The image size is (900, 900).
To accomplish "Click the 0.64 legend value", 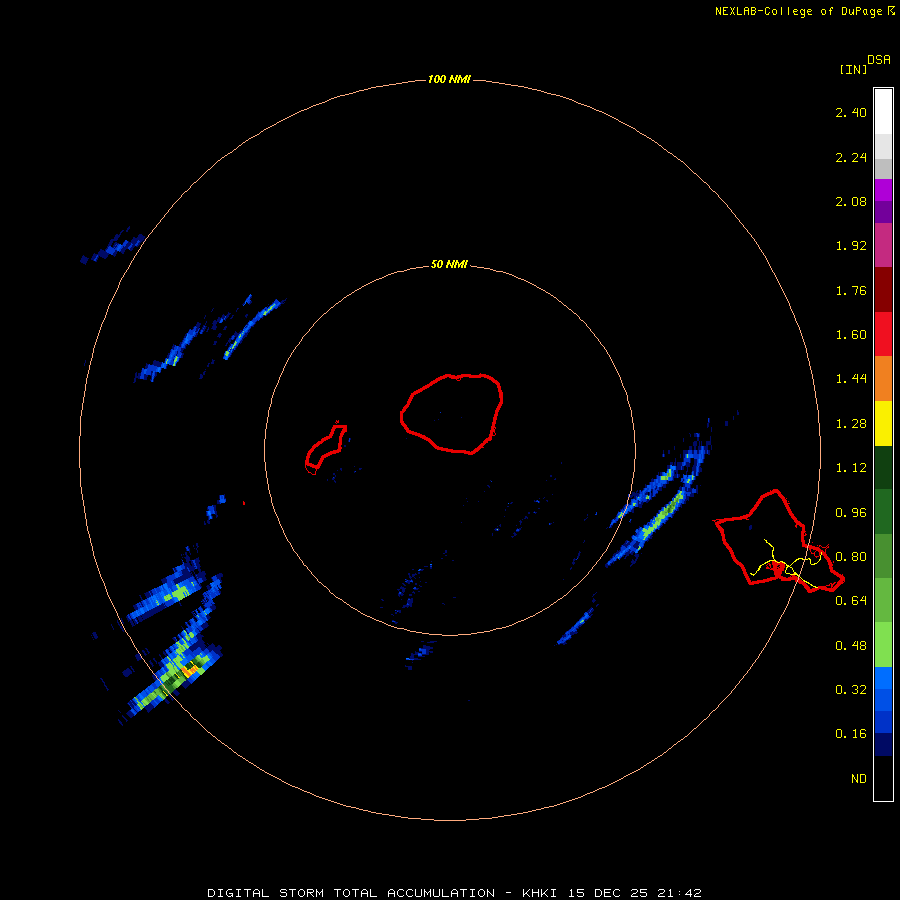I will (x=851, y=600).
